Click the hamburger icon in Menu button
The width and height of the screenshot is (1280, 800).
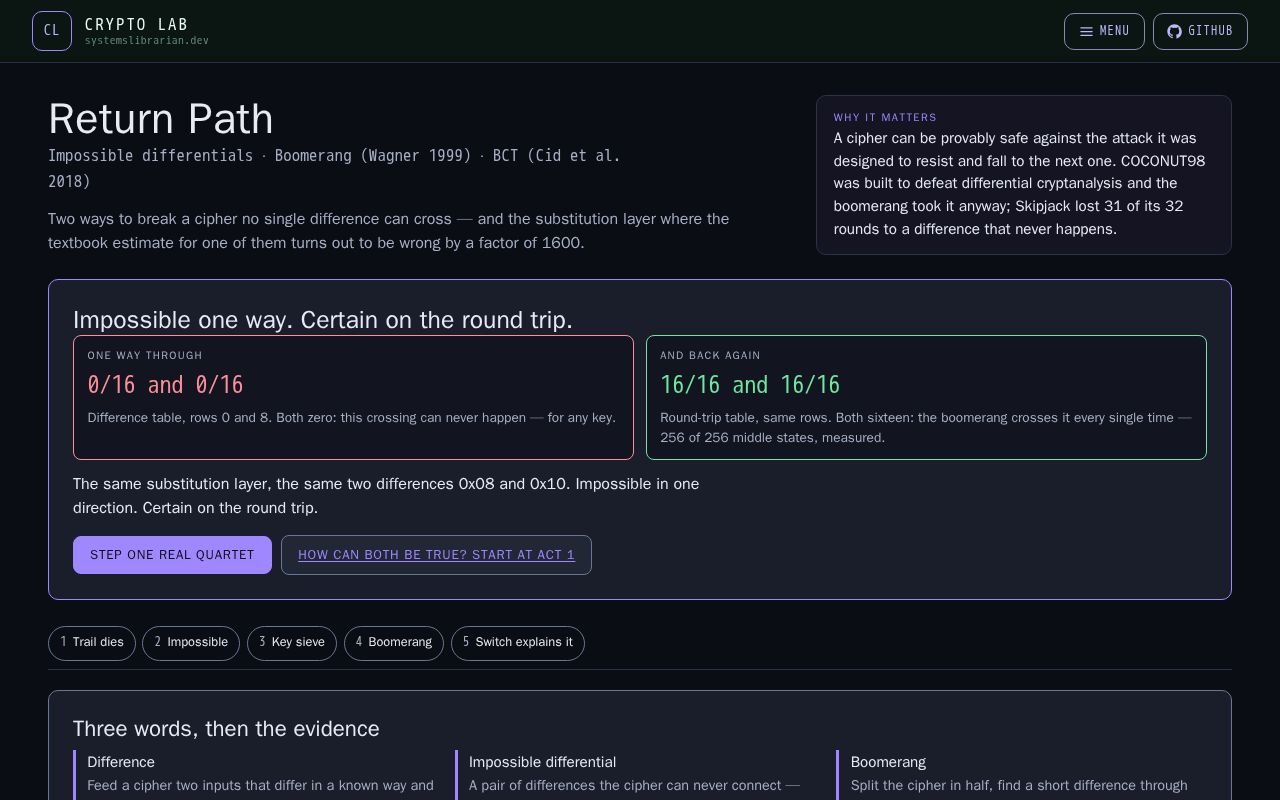pos(1086,31)
